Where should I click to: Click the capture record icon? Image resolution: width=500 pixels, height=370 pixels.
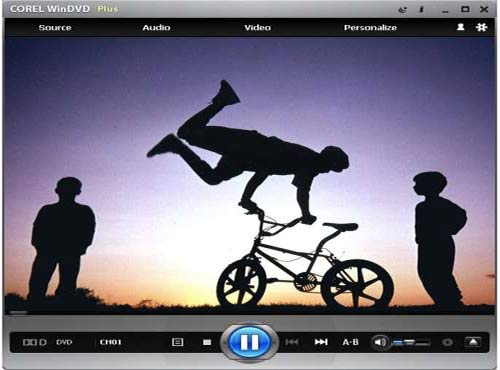(x=448, y=342)
